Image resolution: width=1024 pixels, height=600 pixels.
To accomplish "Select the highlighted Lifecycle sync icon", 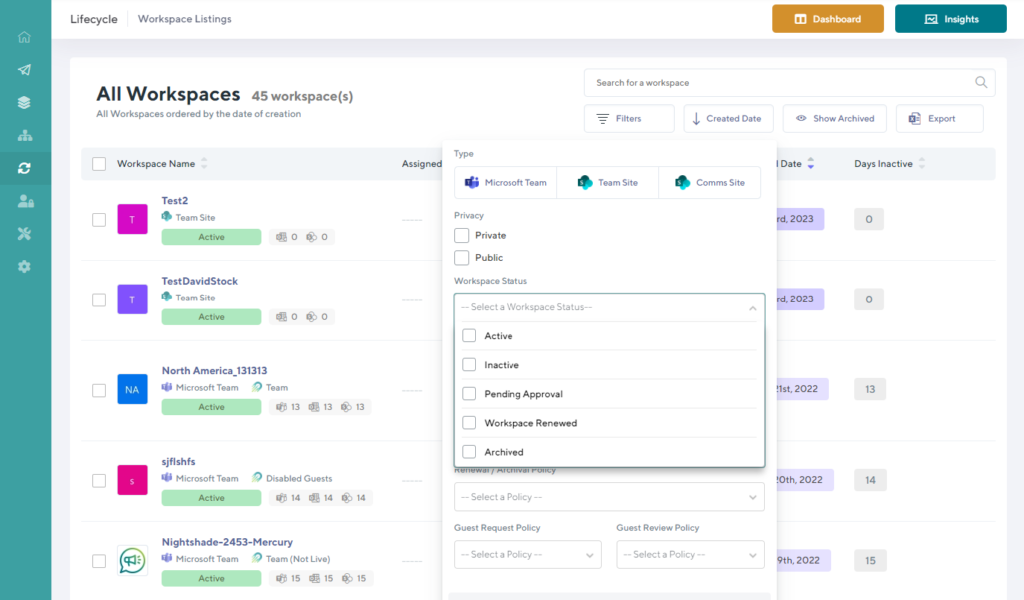I will [x=25, y=166].
